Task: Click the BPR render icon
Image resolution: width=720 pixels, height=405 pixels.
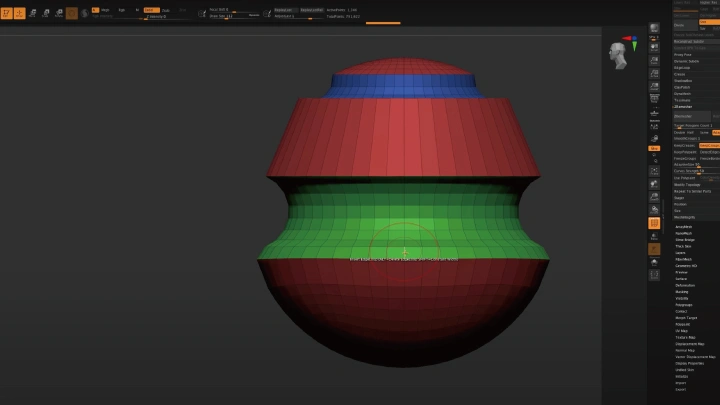Action: point(654,28)
